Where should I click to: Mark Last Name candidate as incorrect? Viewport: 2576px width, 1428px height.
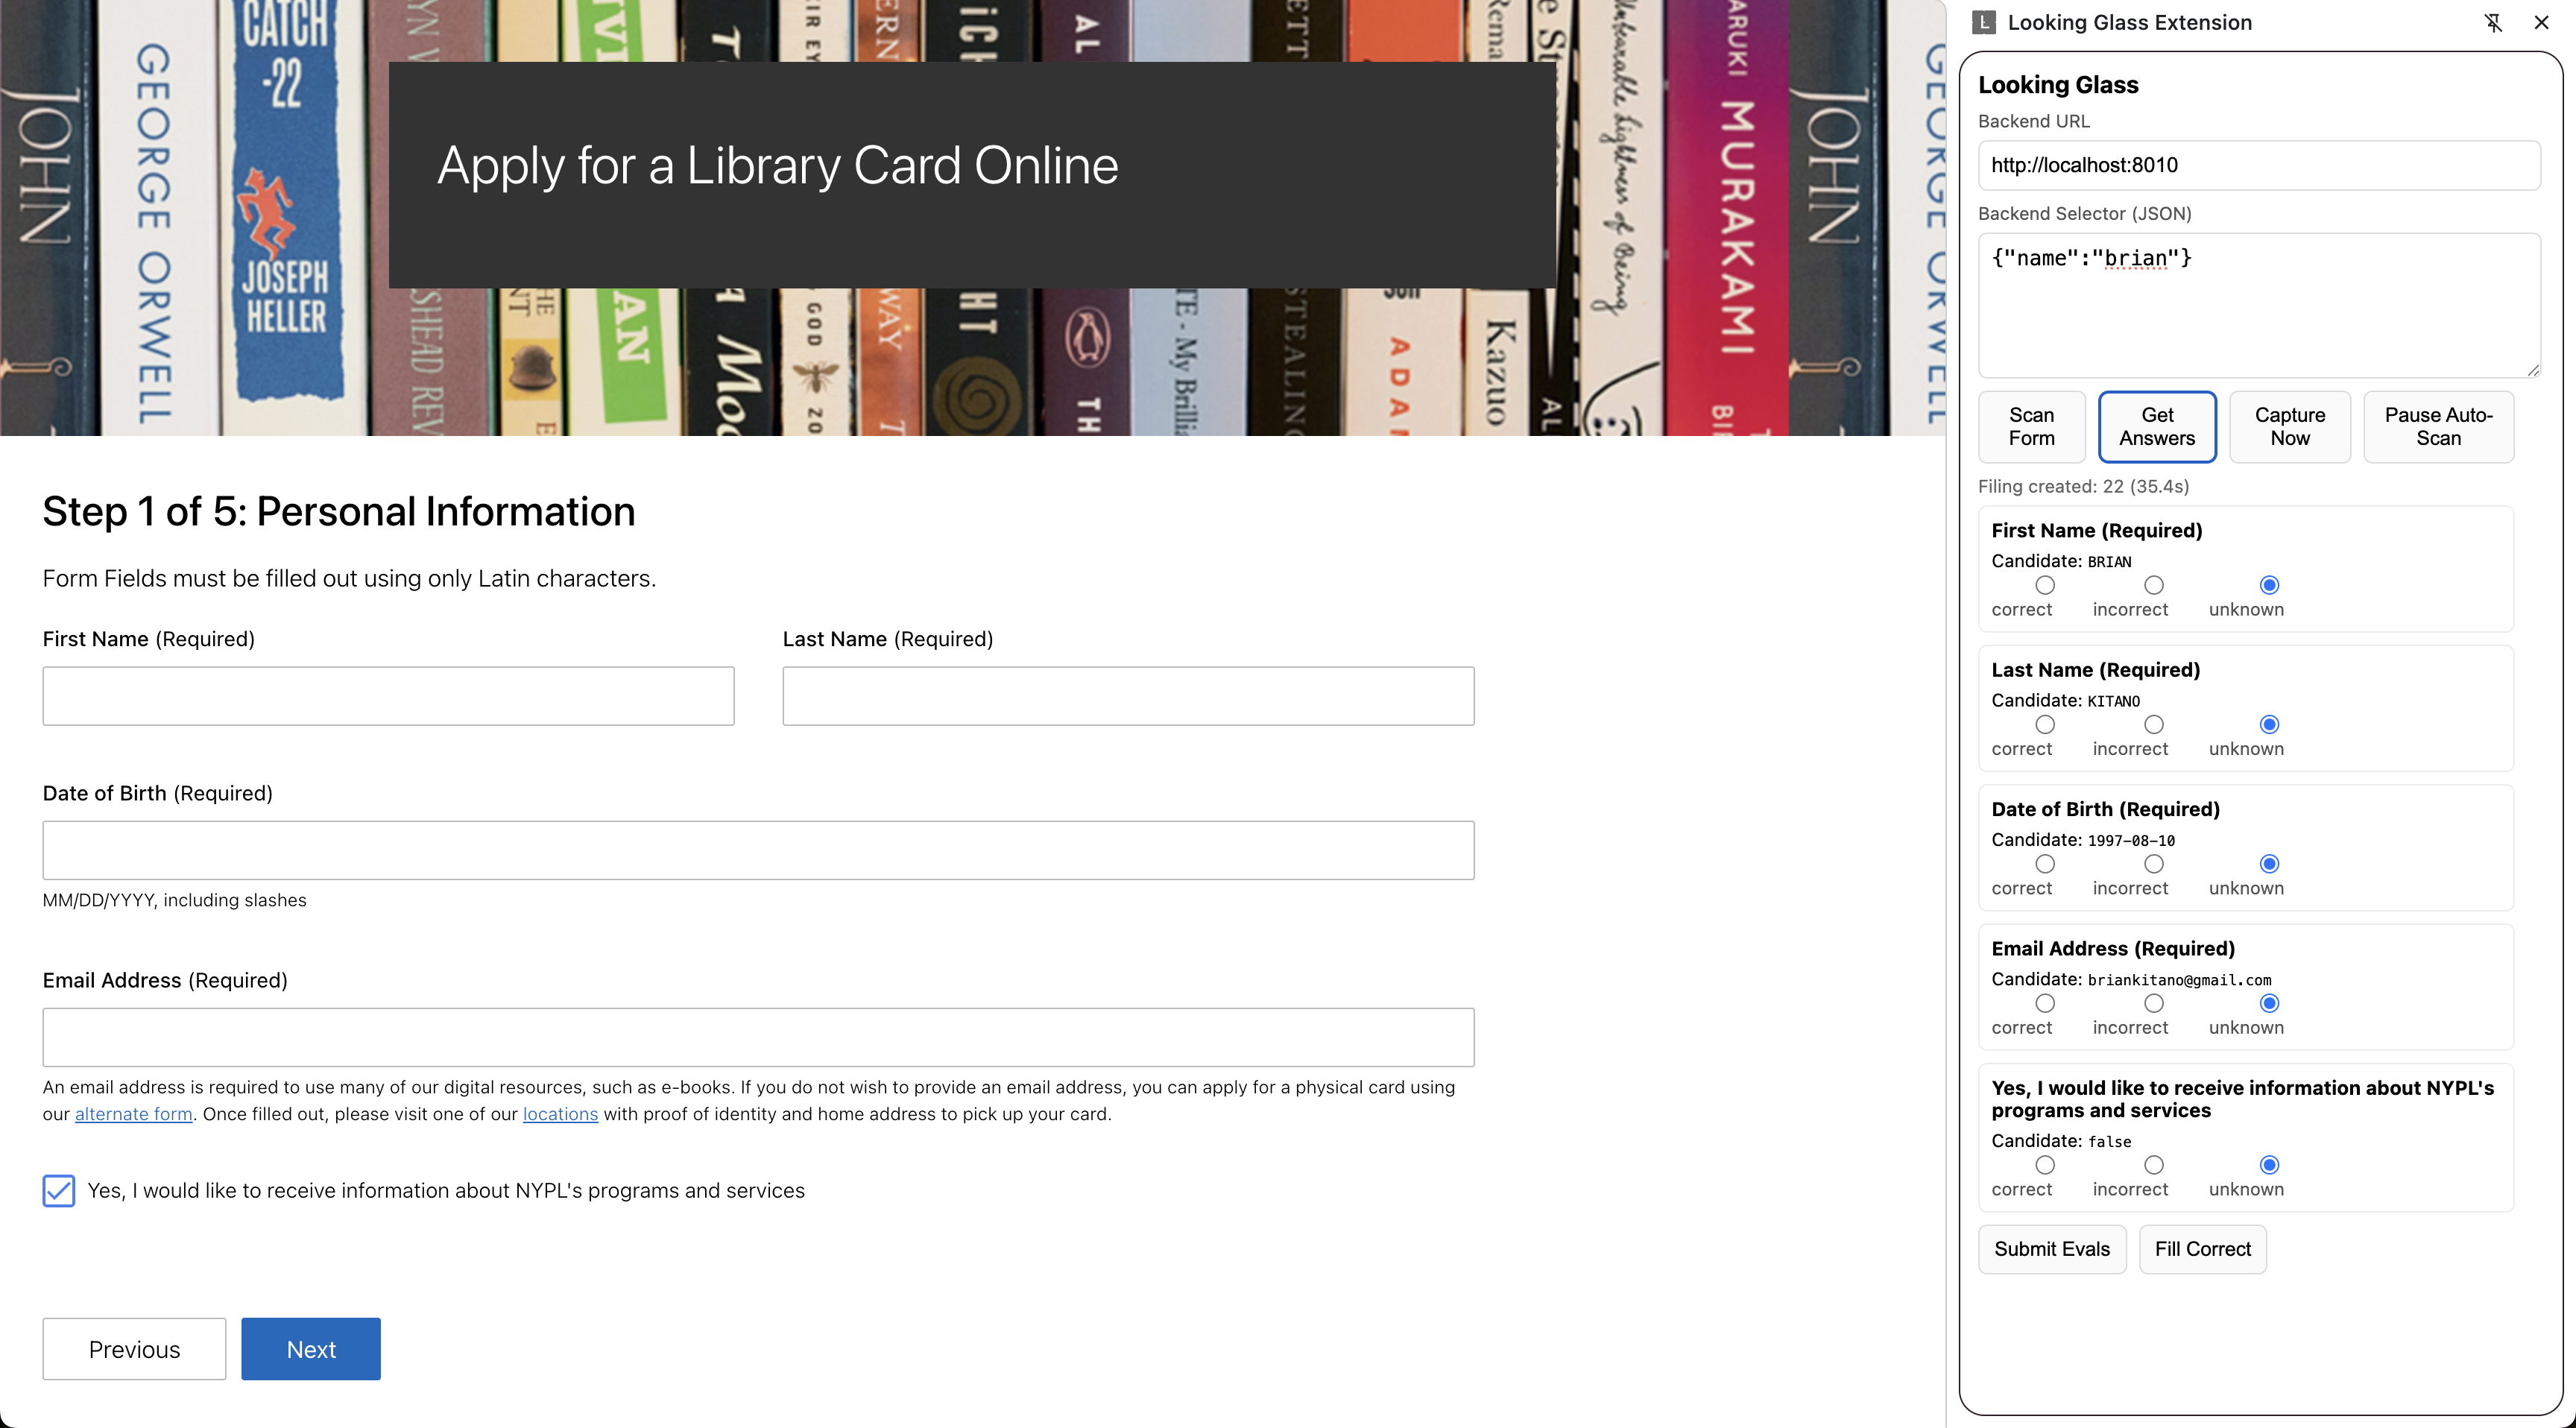pos(2154,724)
